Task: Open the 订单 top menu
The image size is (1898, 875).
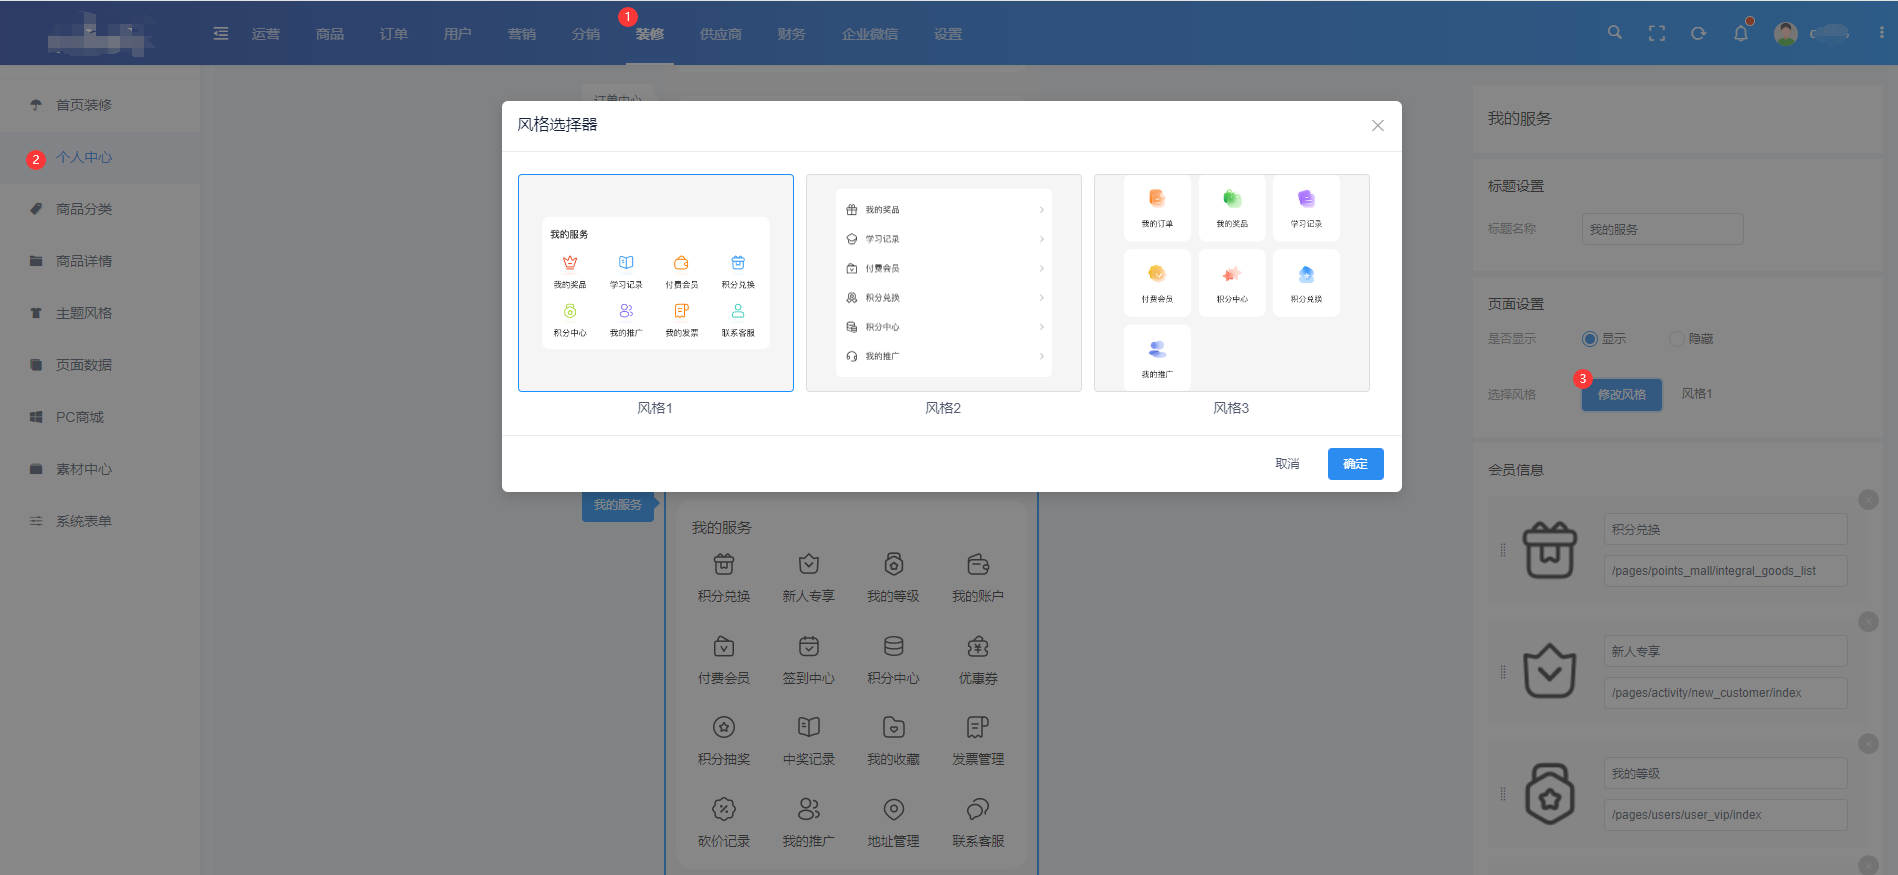Action: point(394,34)
